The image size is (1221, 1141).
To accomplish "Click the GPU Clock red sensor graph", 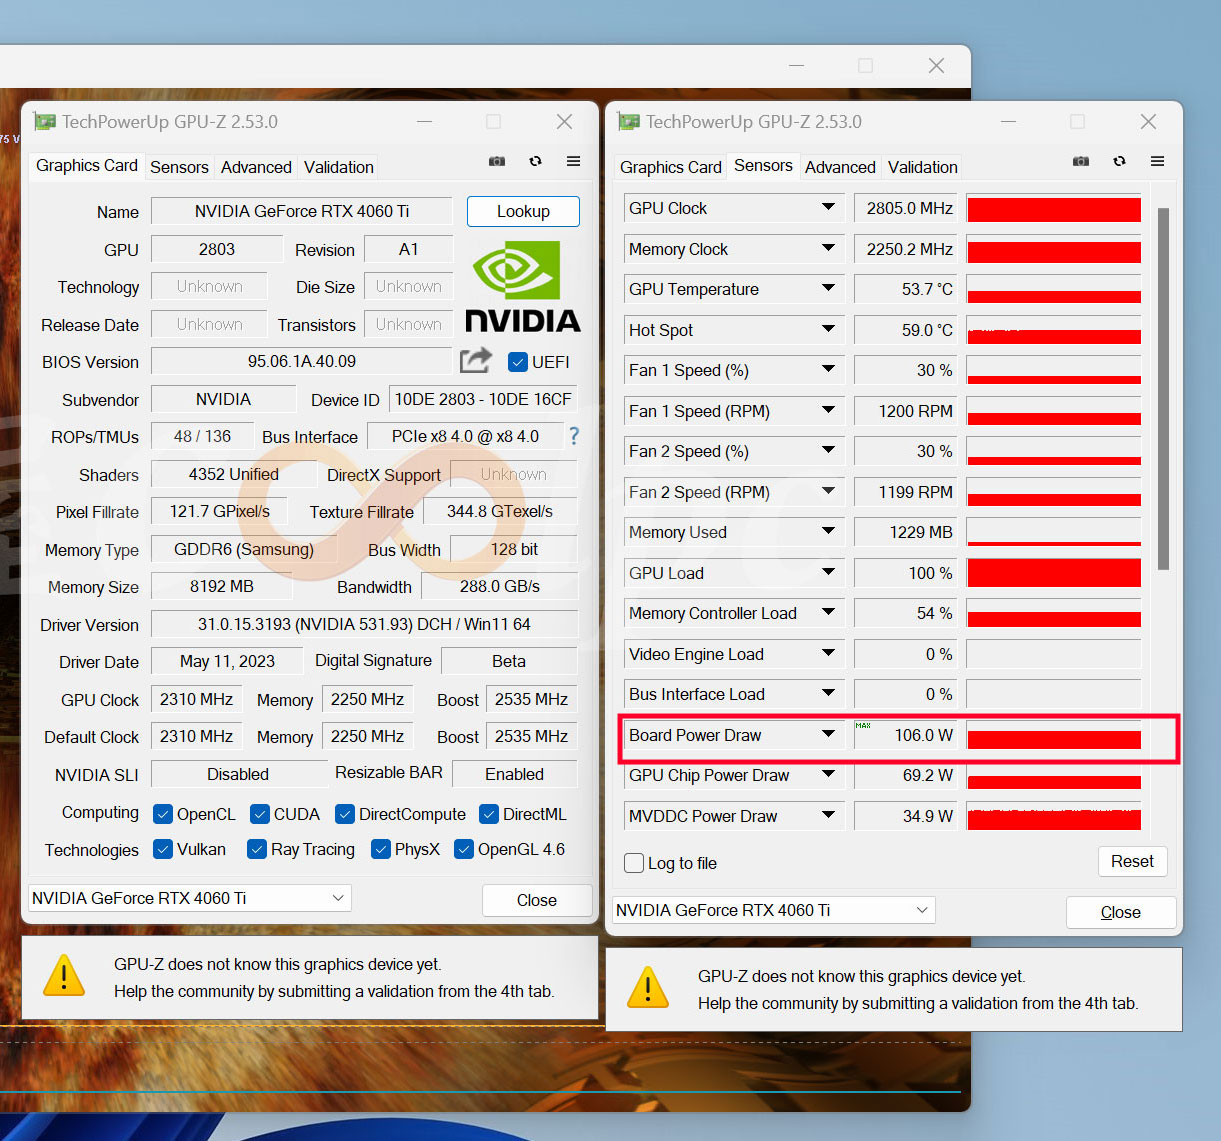I will [1054, 208].
